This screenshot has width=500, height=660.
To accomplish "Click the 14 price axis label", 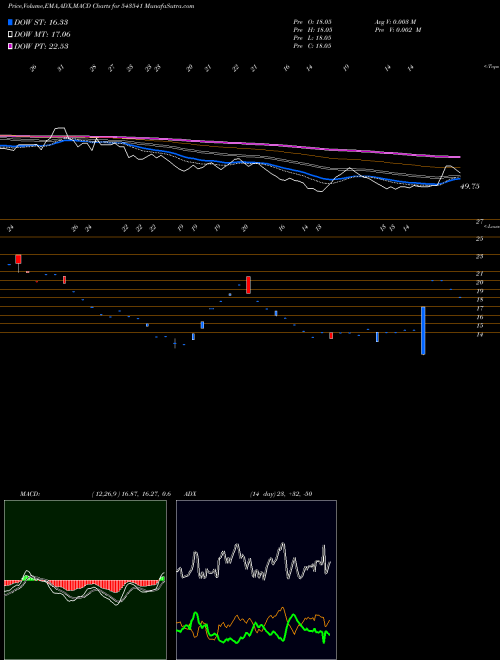I will pyautogui.click(x=479, y=335).
